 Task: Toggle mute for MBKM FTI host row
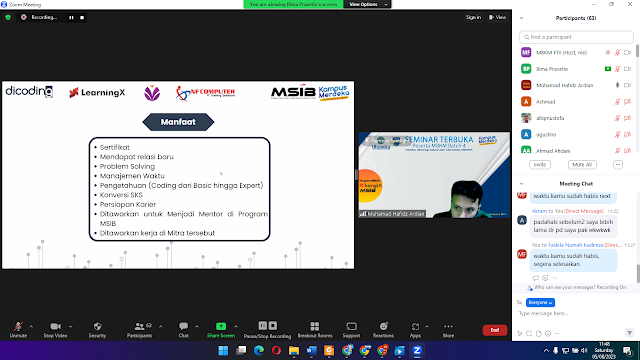[x=618, y=52]
